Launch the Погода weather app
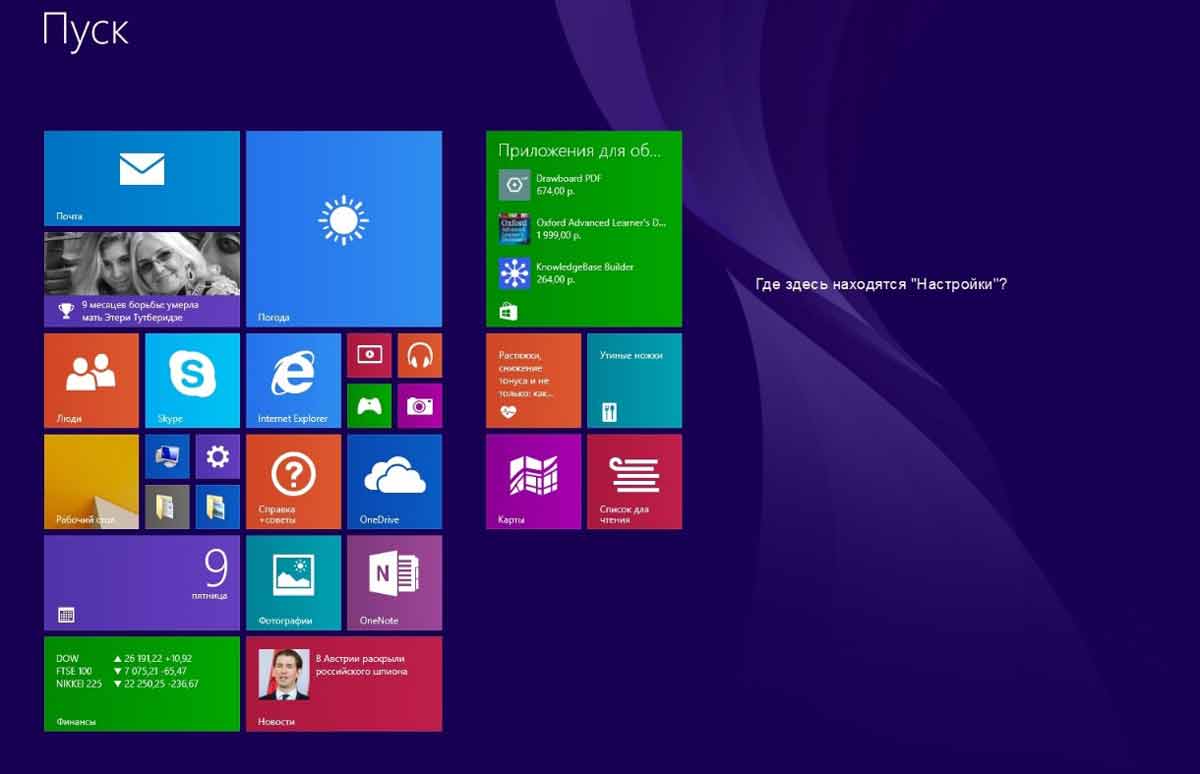Screen dimensions: 1200x774 (x=344, y=228)
